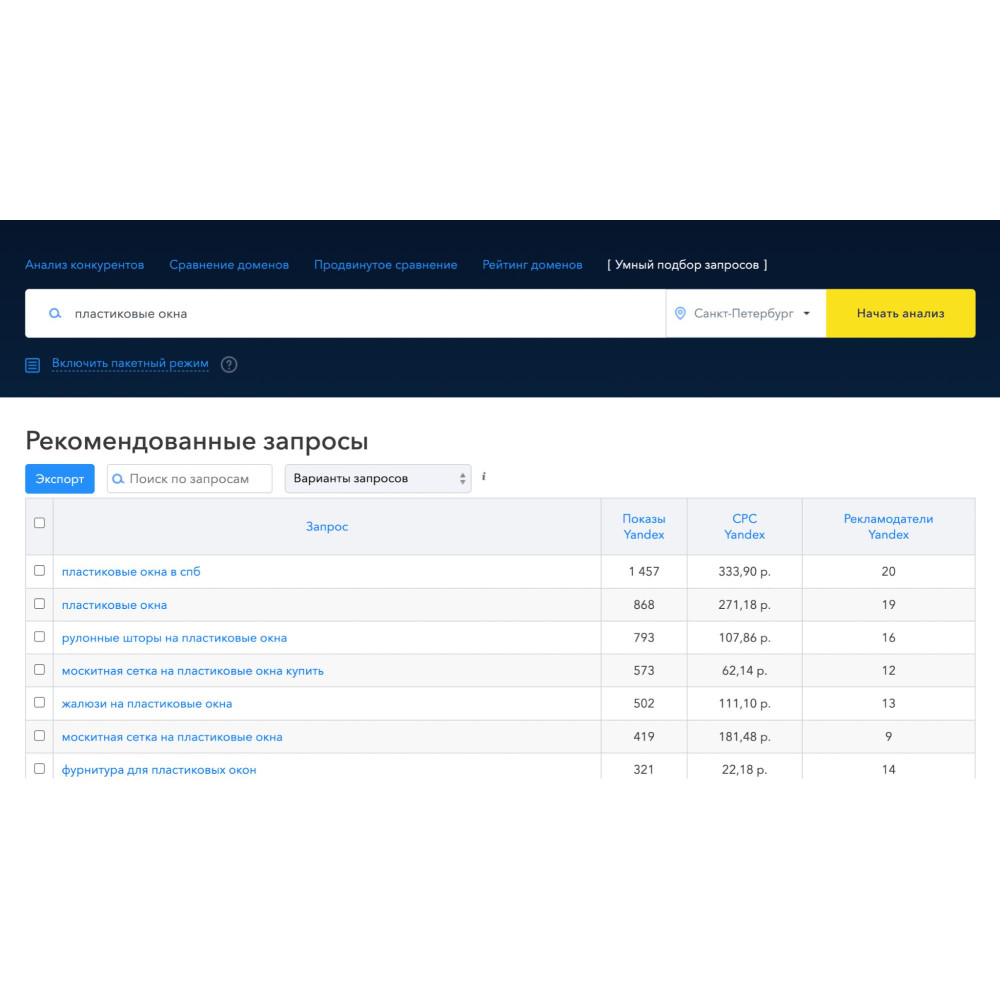Click the location pin icon beside Санкт-Петербург

681,314
